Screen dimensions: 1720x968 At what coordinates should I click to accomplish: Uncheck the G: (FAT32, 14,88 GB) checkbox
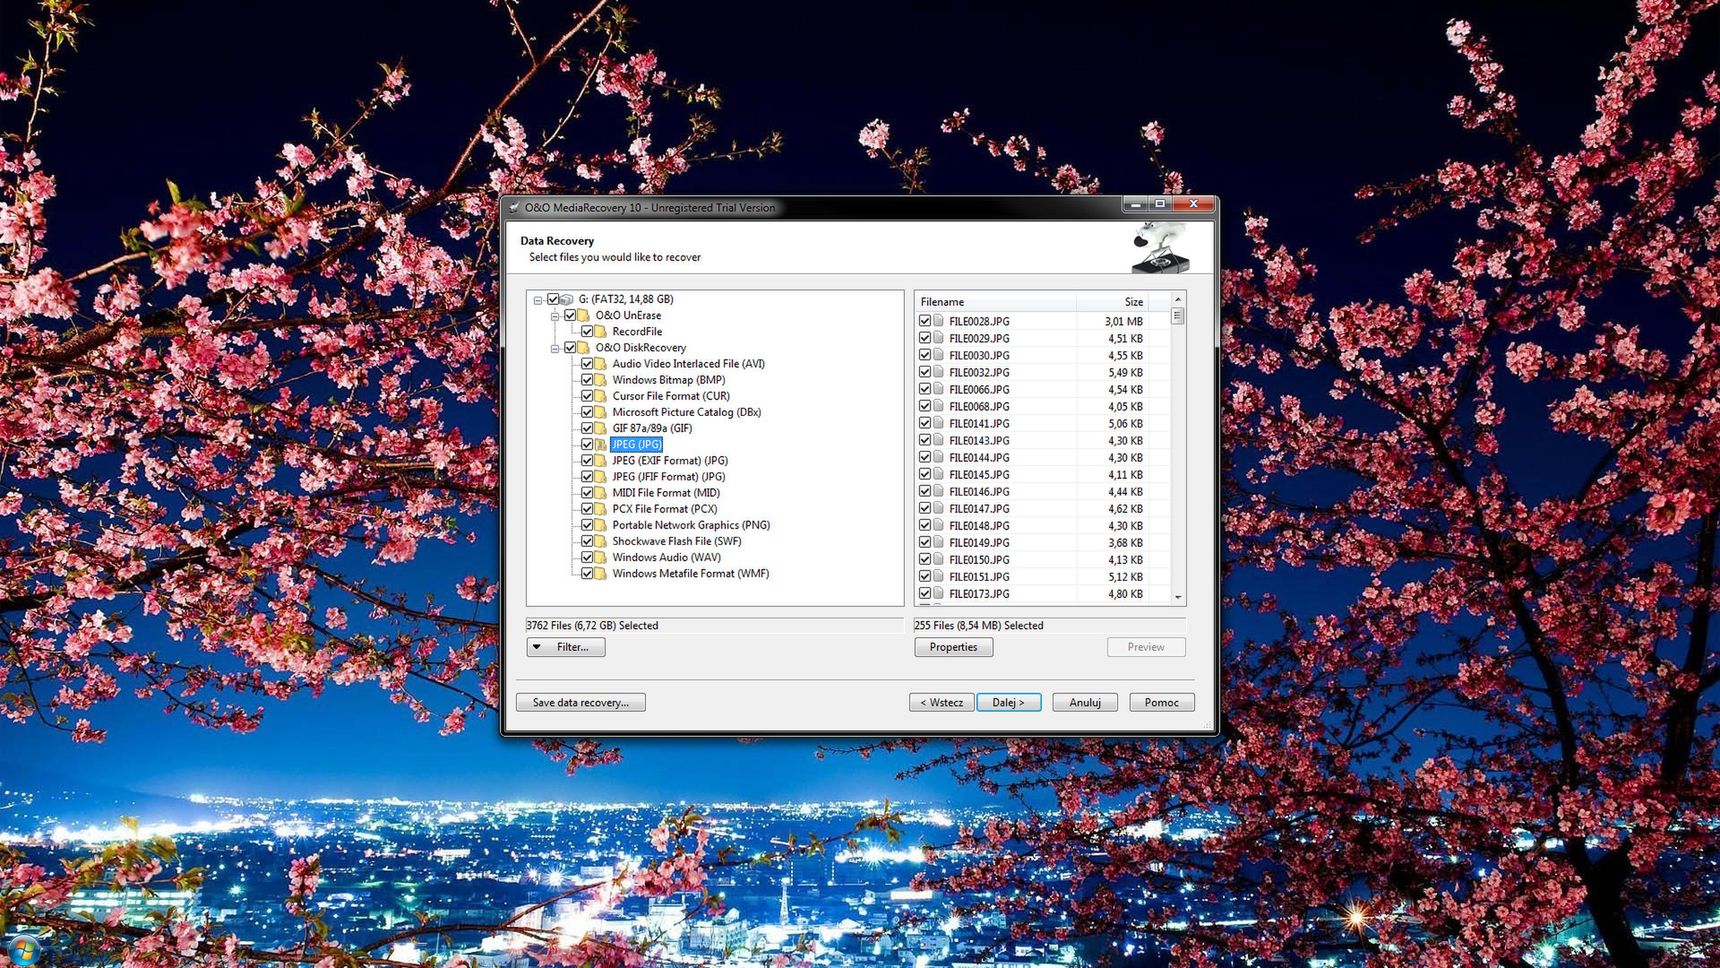(x=553, y=299)
